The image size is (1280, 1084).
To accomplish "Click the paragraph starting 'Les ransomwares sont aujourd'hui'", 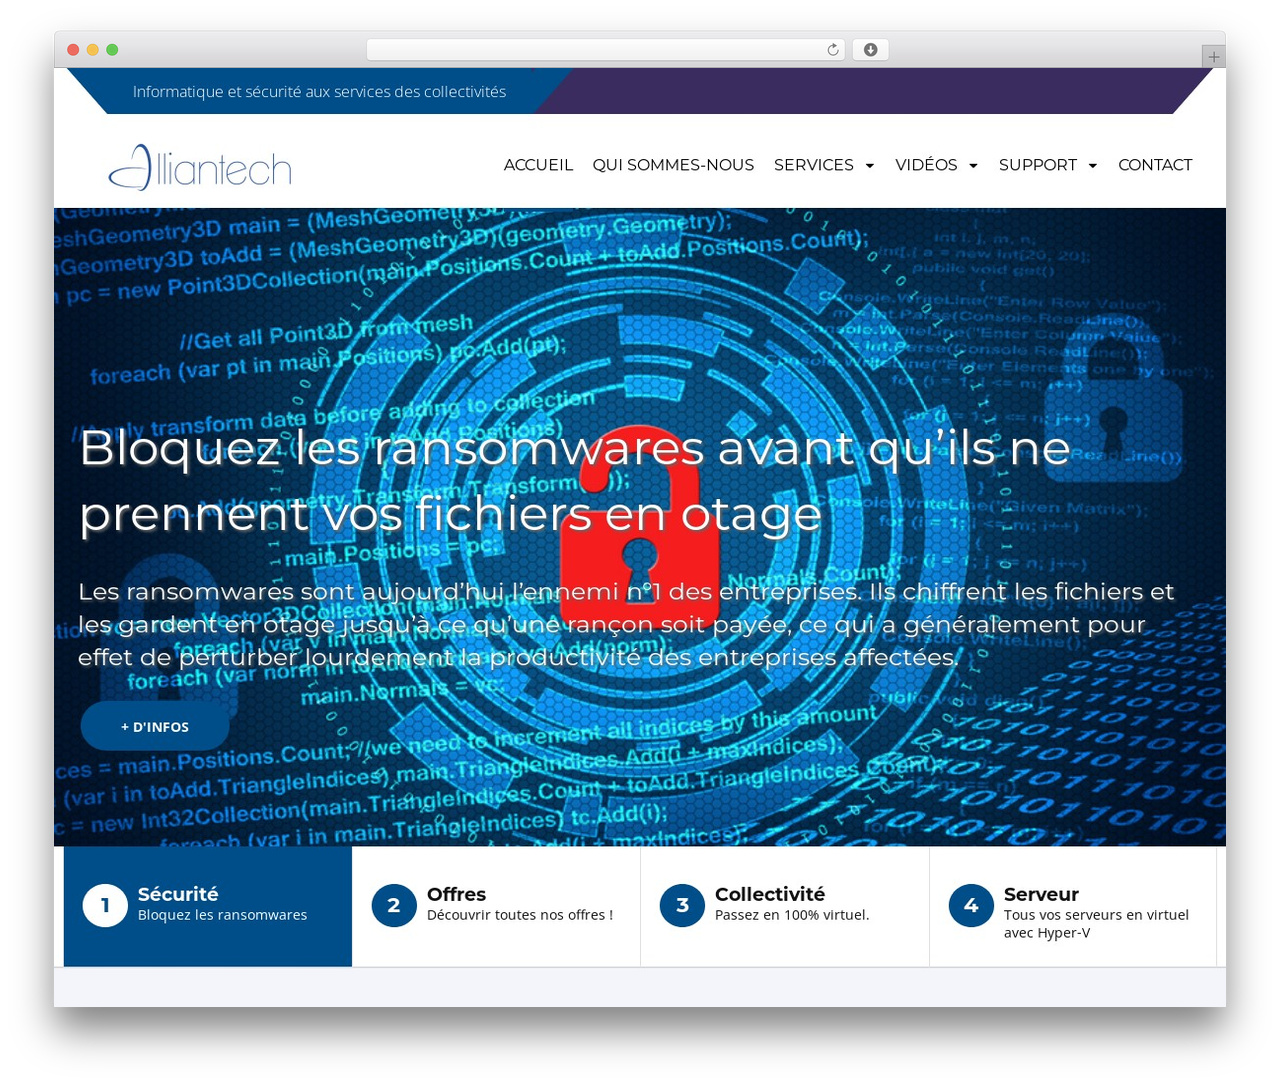I will (x=626, y=624).
